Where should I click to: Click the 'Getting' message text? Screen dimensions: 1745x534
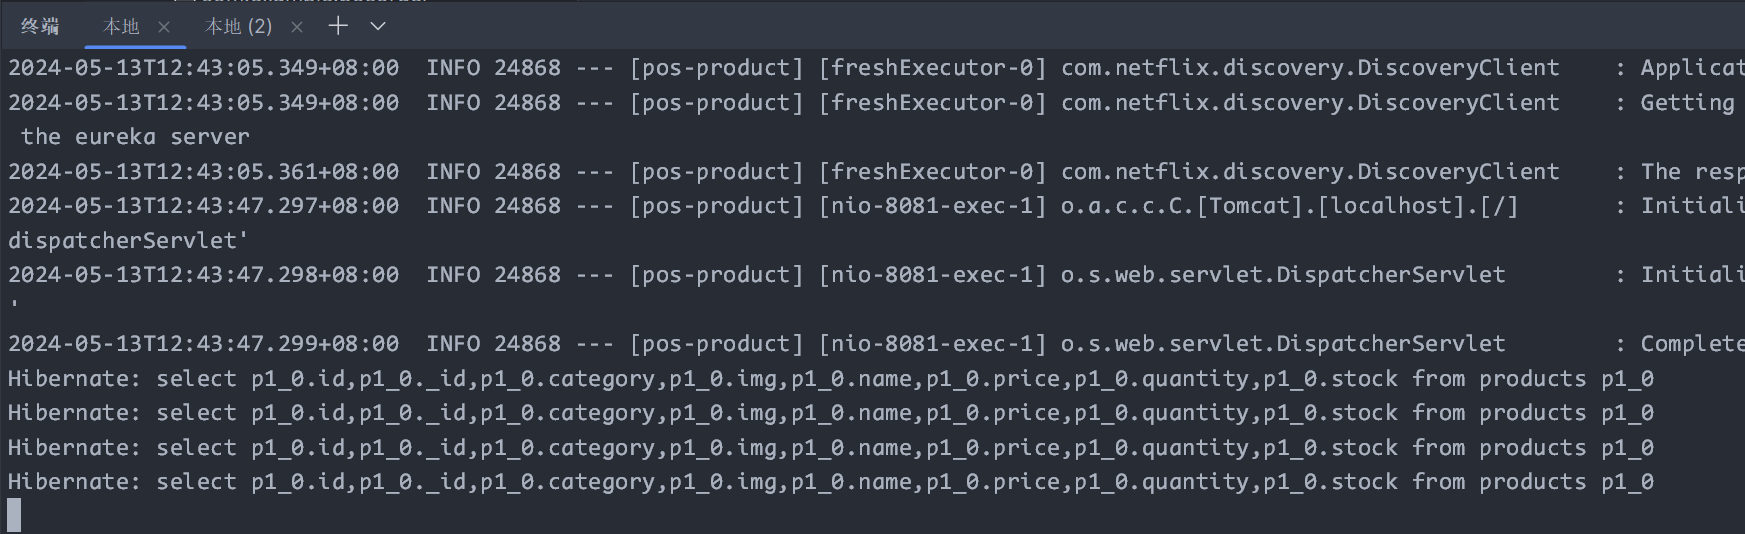[1687, 103]
